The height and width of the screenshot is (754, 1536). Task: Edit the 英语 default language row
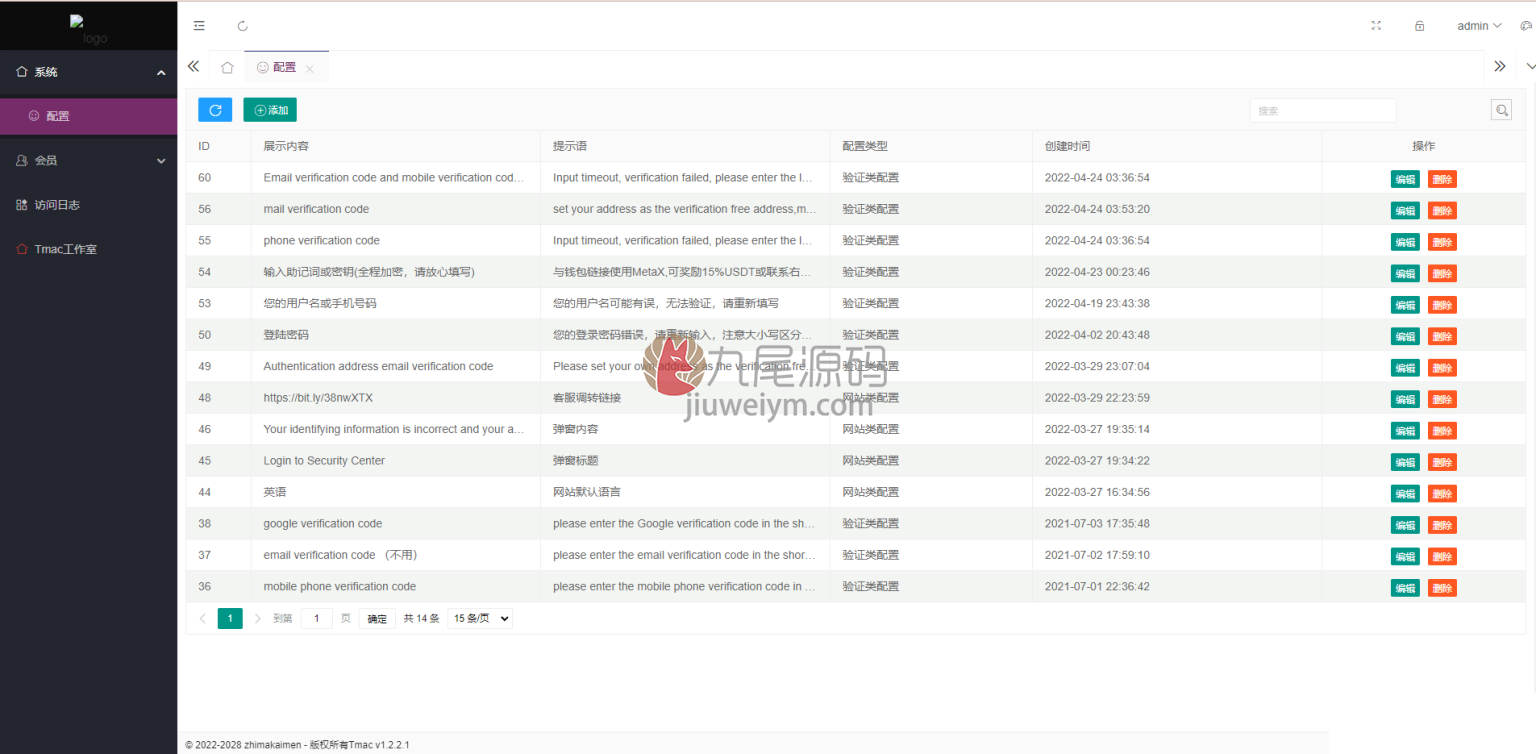(1405, 494)
